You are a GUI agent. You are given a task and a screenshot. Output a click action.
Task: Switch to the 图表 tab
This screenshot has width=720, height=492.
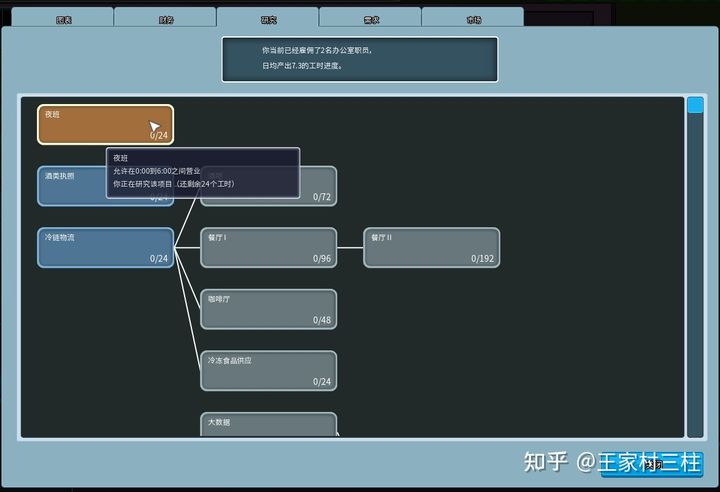pyautogui.click(x=63, y=18)
